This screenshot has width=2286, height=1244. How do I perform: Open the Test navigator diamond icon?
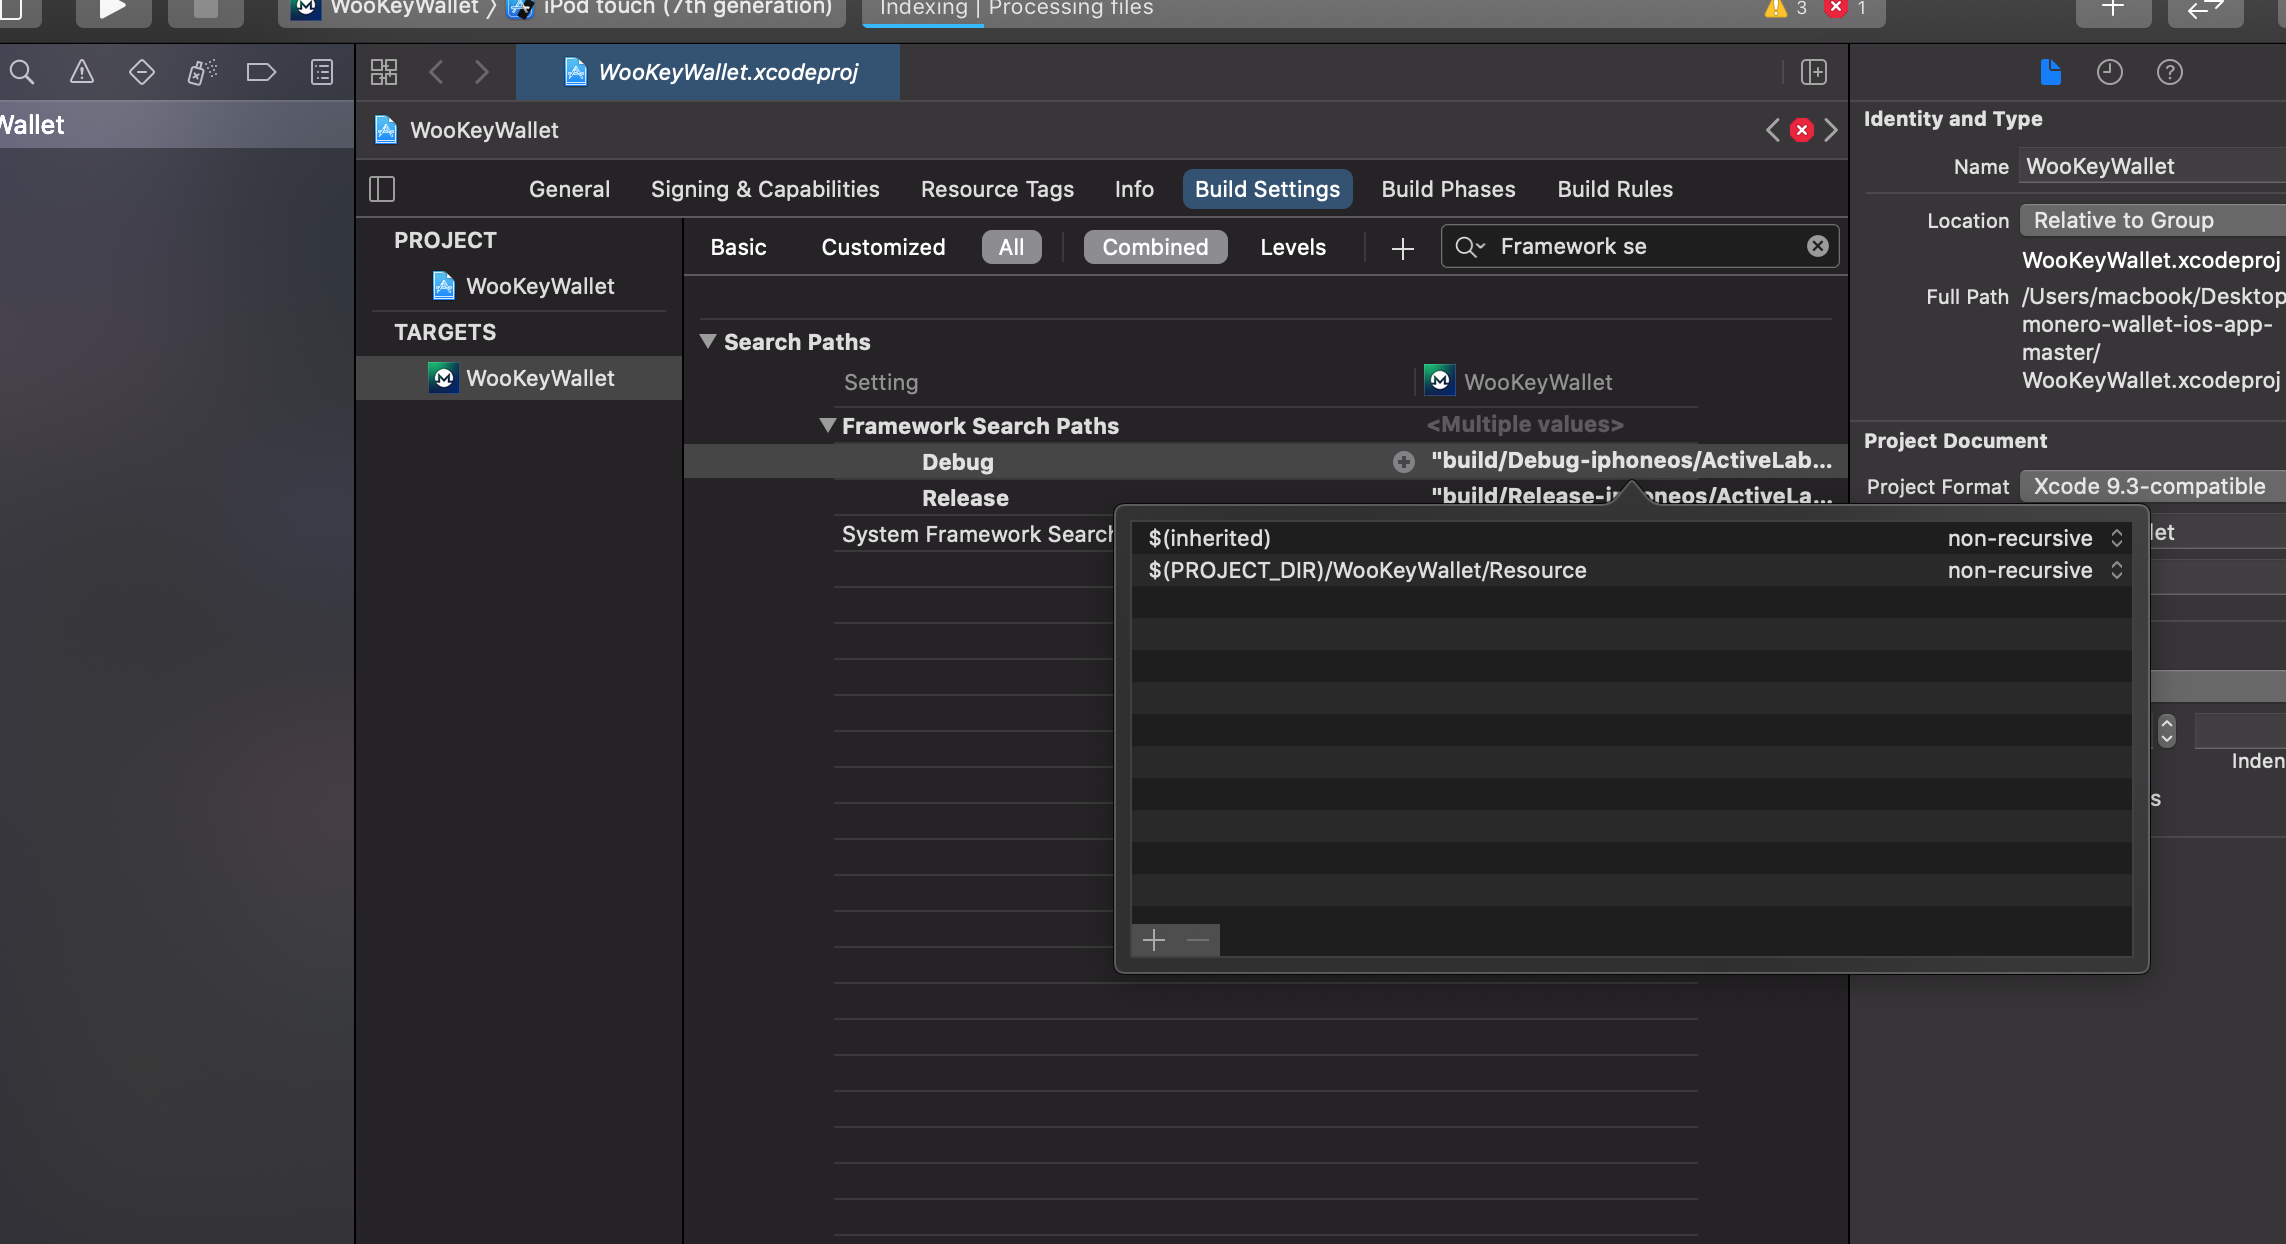tap(142, 72)
